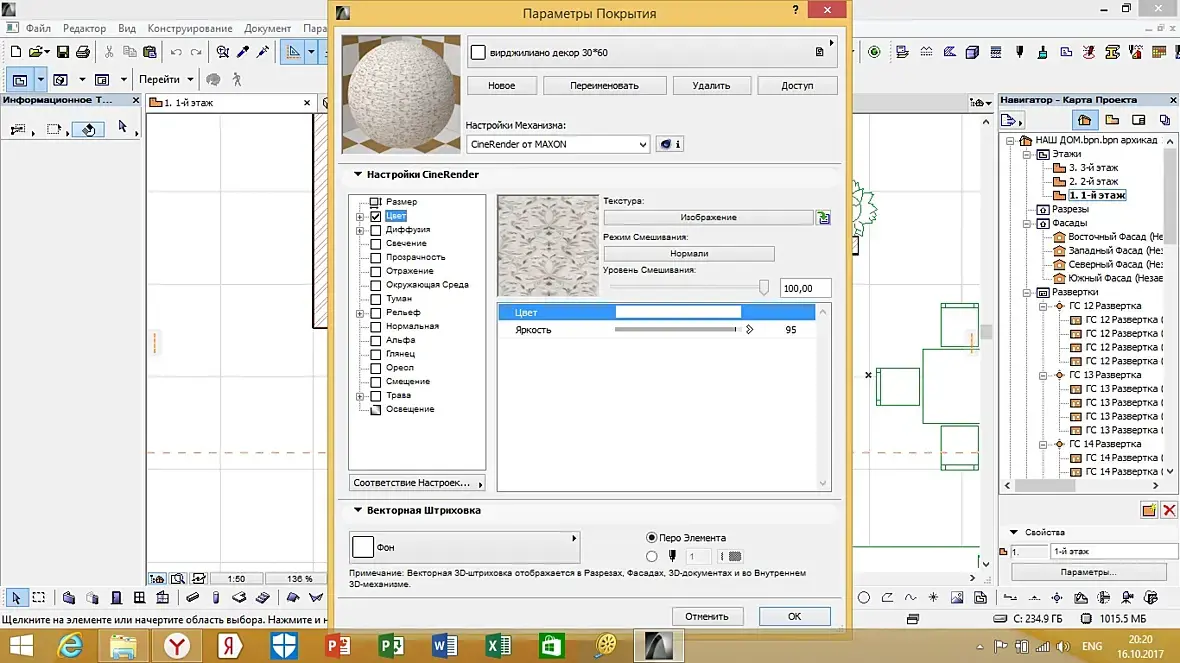Image resolution: width=1180 pixels, height=663 pixels.
Task: Select the eyedropper pick-up parameters tool
Action: (243, 52)
